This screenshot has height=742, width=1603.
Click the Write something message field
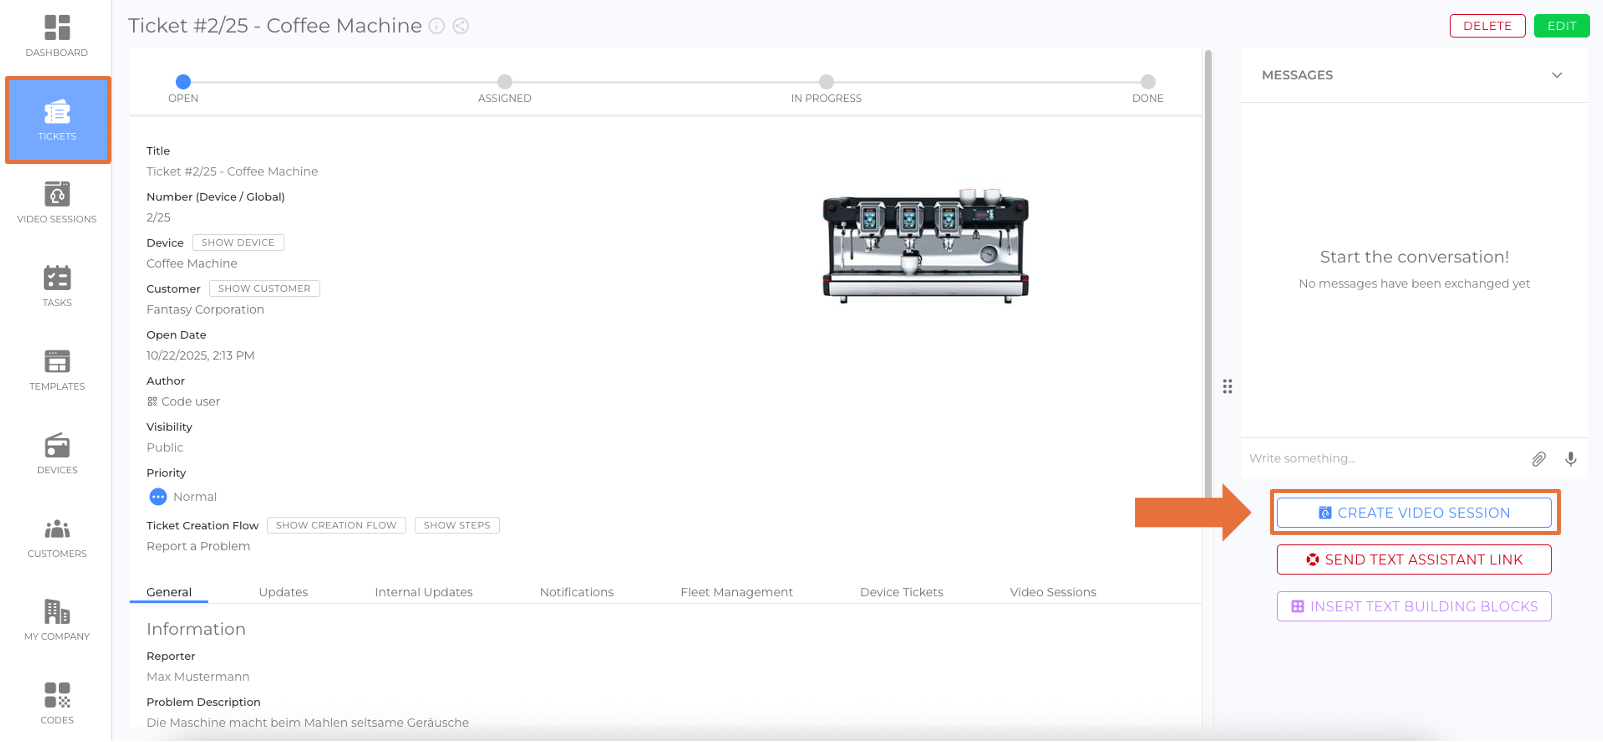tap(1380, 459)
